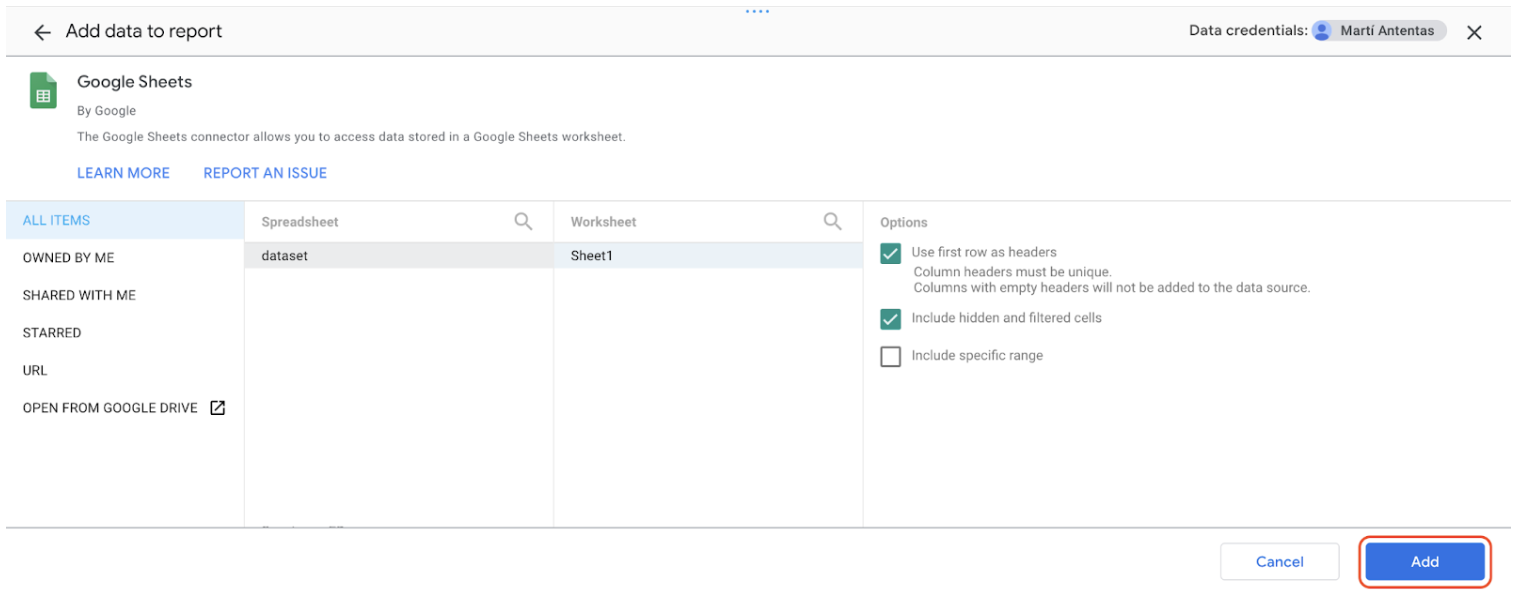Image resolution: width=1516 pixels, height=596 pixels.
Task: Click the drag handle dots at the dialog top
Action: pyautogui.click(x=757, y=12)
